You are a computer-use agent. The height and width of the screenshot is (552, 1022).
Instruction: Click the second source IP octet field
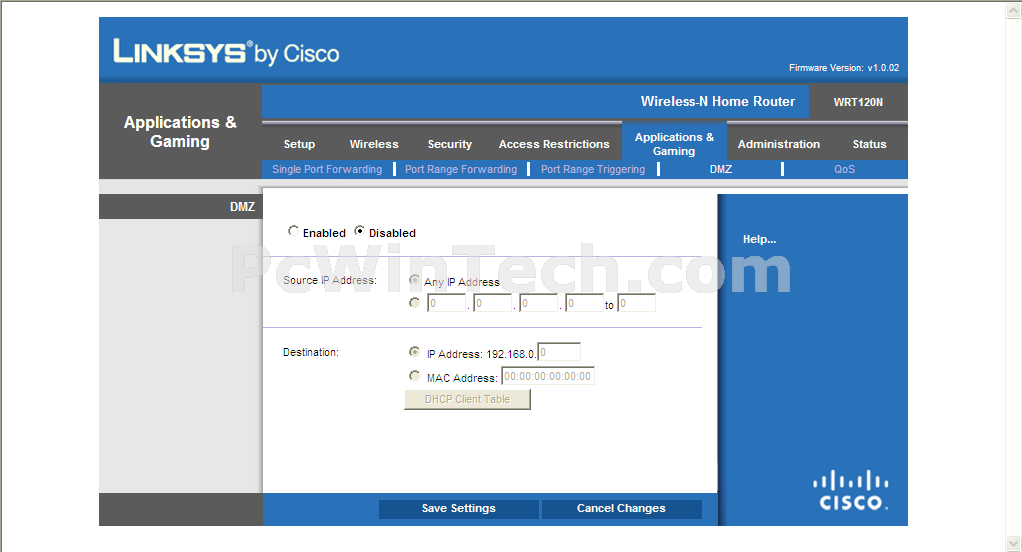tap(493, 303)
